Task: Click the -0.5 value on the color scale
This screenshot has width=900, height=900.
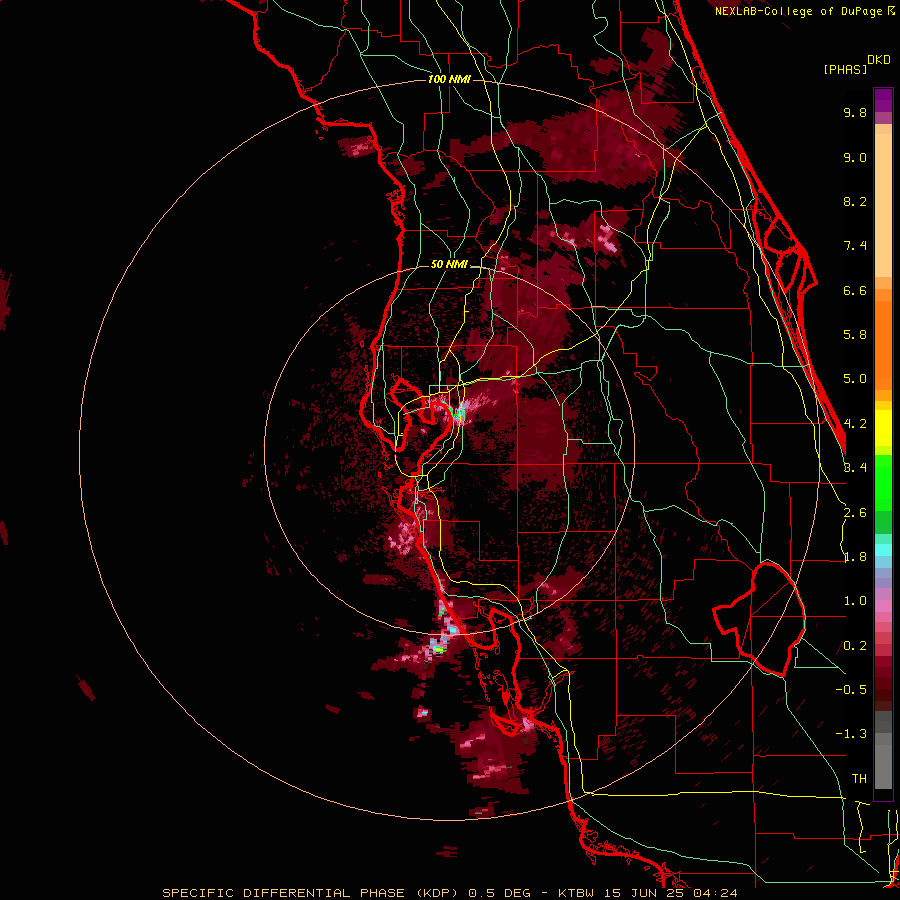Action: [851, 690]
